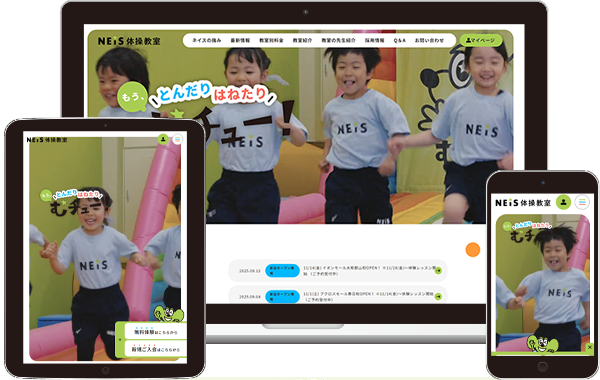
Task: Click the 2025.09.04 news date text
Action: pyautogui.click(x=249, y=297)
